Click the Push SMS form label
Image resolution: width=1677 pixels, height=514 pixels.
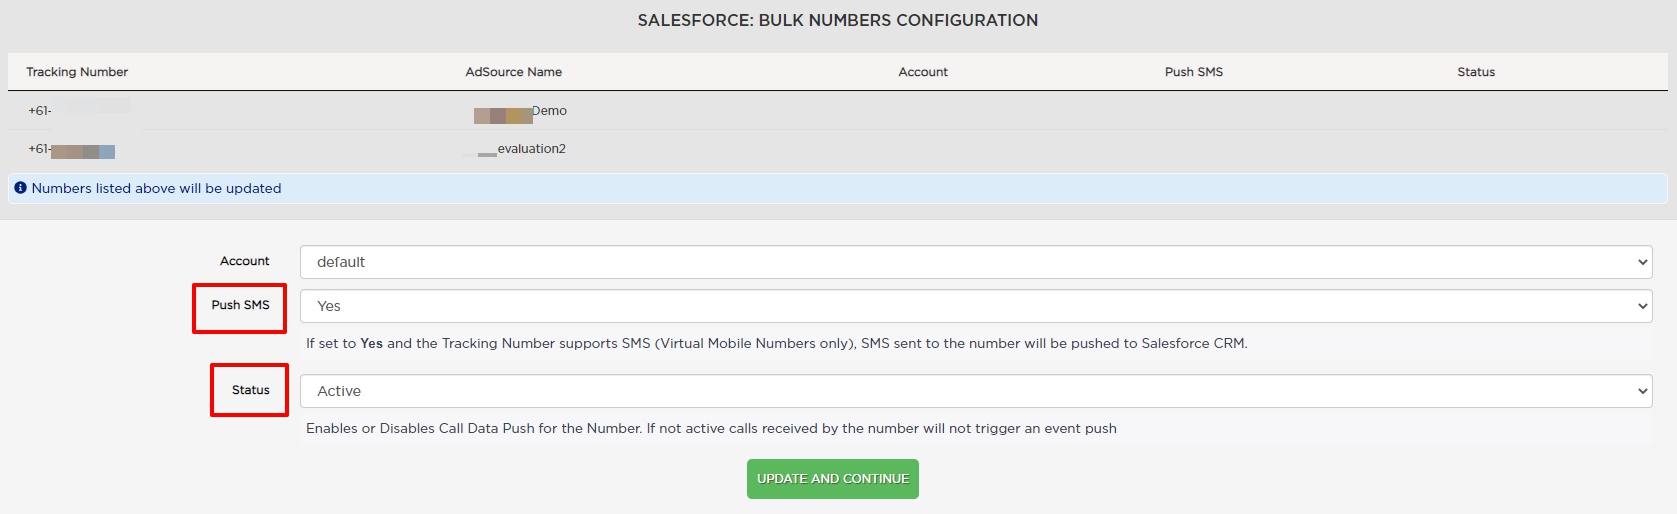pyautogui.click(x=240, y=305)
